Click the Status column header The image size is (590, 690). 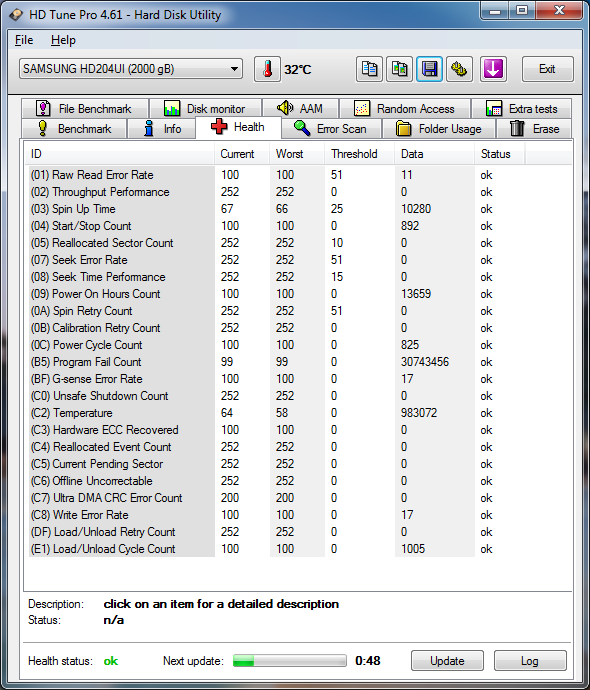tap(499, 154)
